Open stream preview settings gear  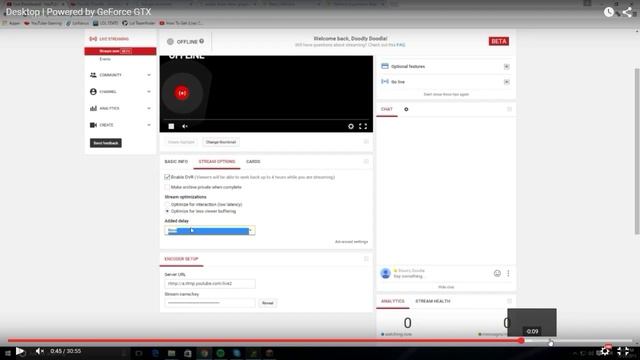(351, 127)
